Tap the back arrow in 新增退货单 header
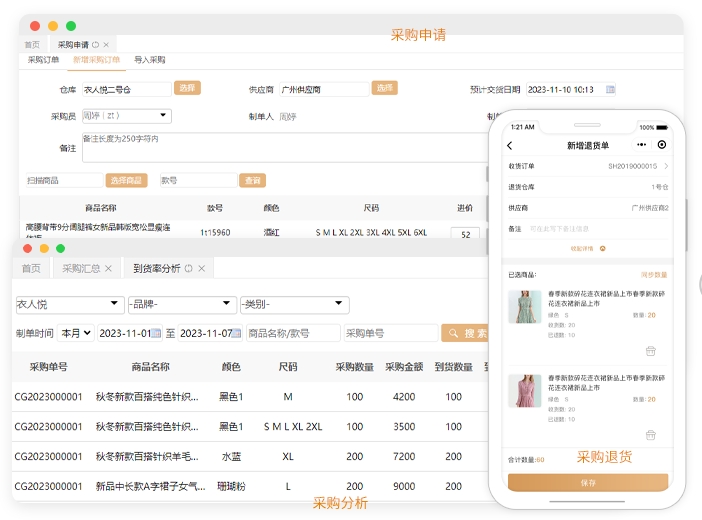The width and height of the screenshot is (702, 520). pos(509,145)
